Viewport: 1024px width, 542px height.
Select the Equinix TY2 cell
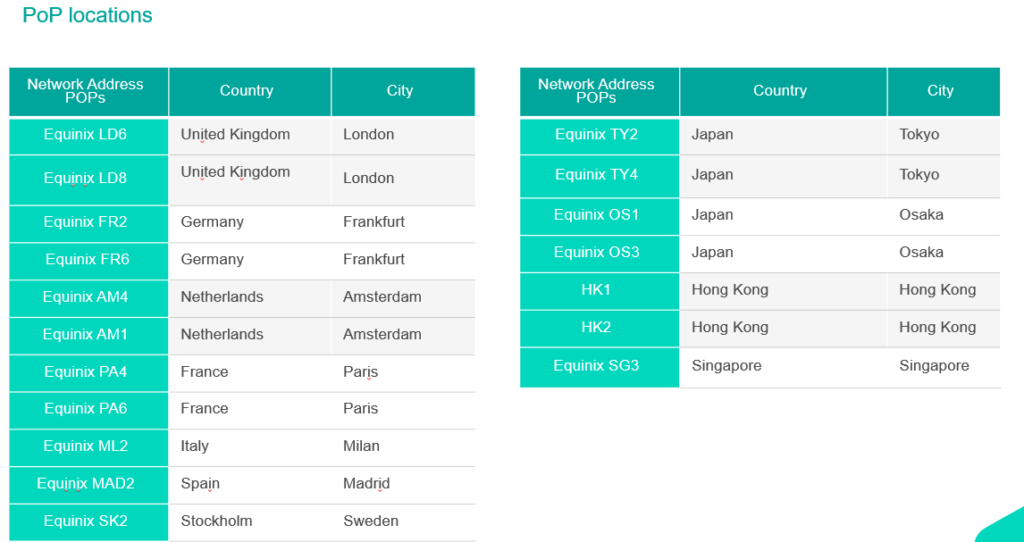[x=600, y=136]
